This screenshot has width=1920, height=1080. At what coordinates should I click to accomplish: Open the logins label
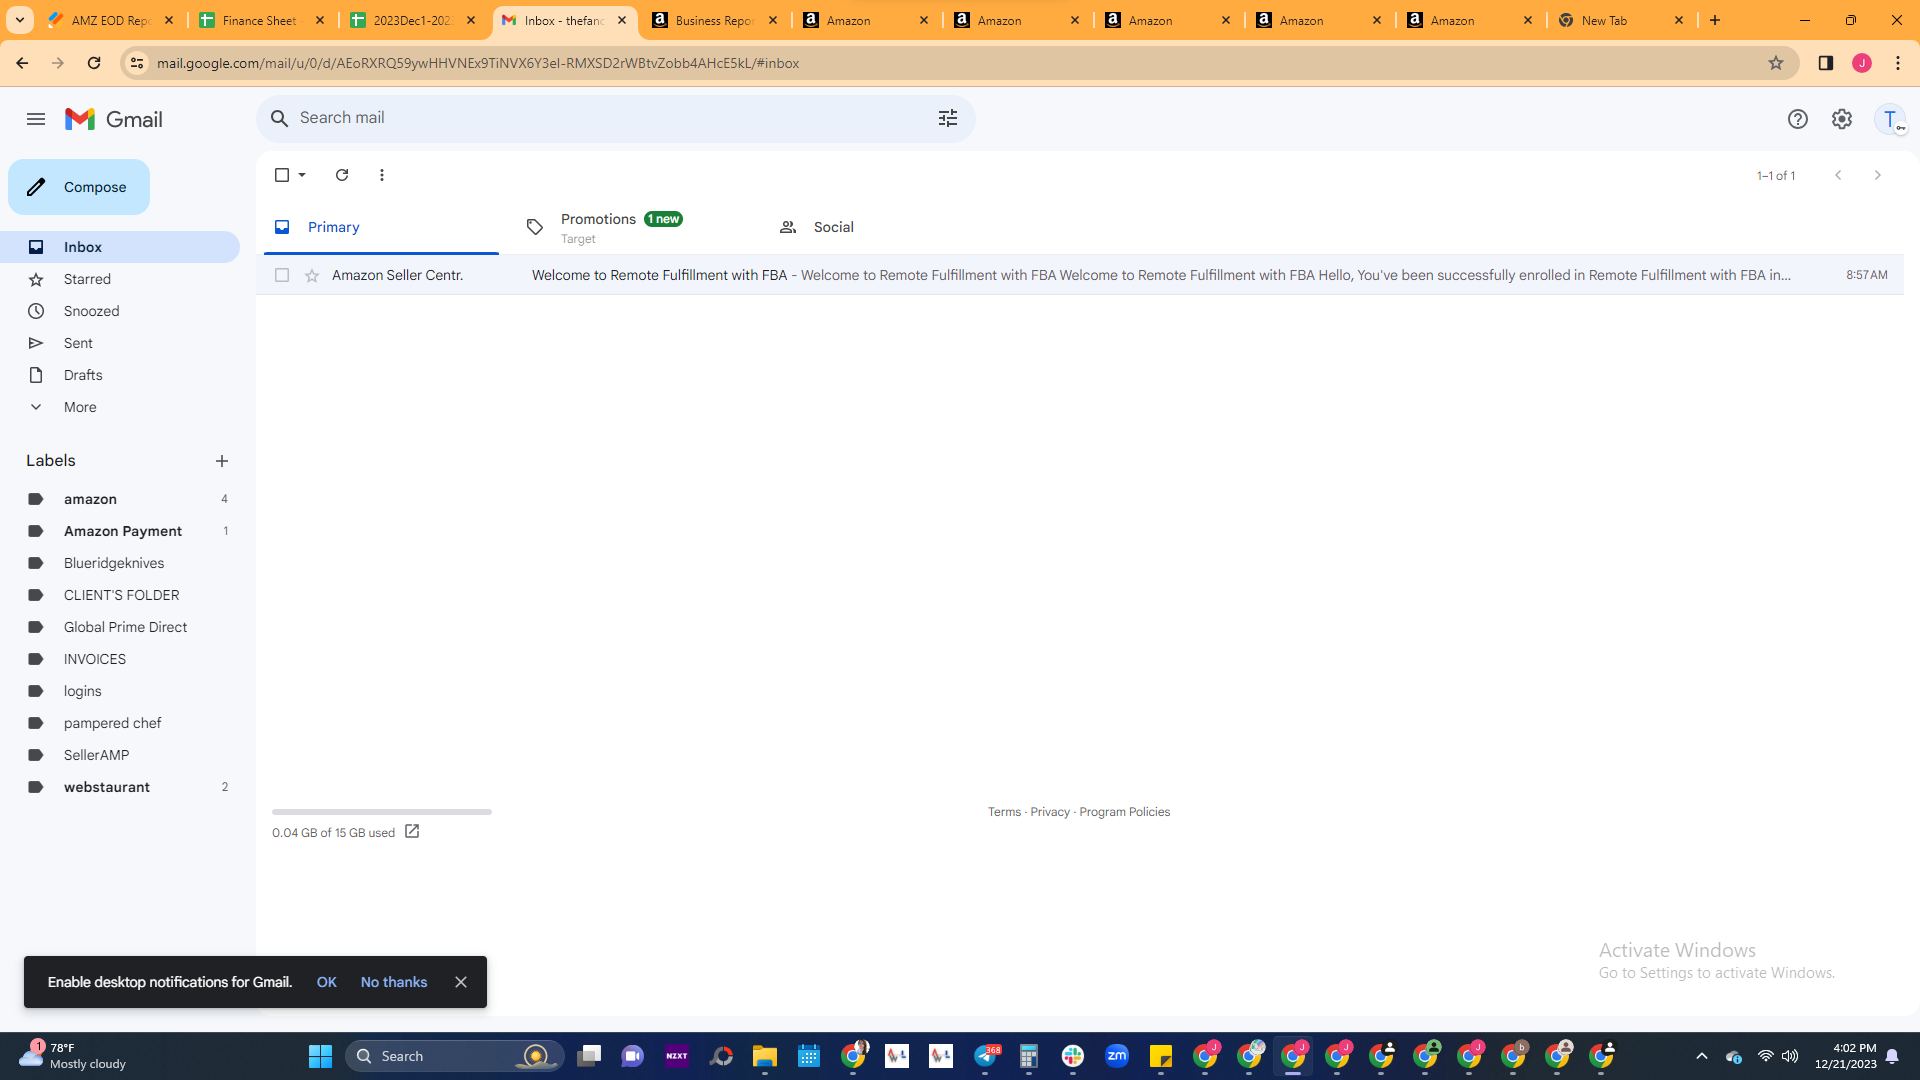tap(120, 691)
